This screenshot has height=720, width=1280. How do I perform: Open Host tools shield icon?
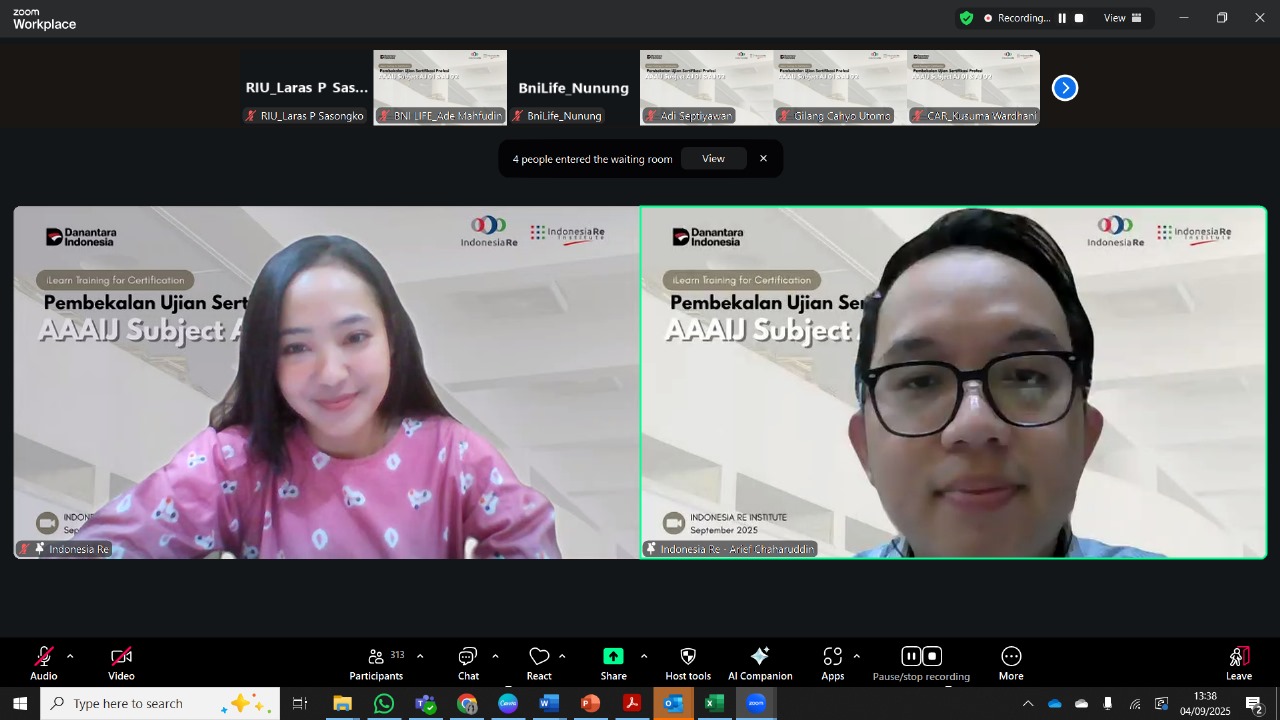pos(688,662)
